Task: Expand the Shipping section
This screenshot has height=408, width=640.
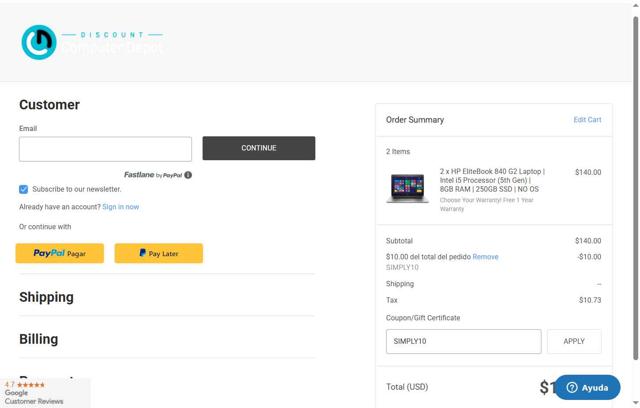Action: click(46, 297)
